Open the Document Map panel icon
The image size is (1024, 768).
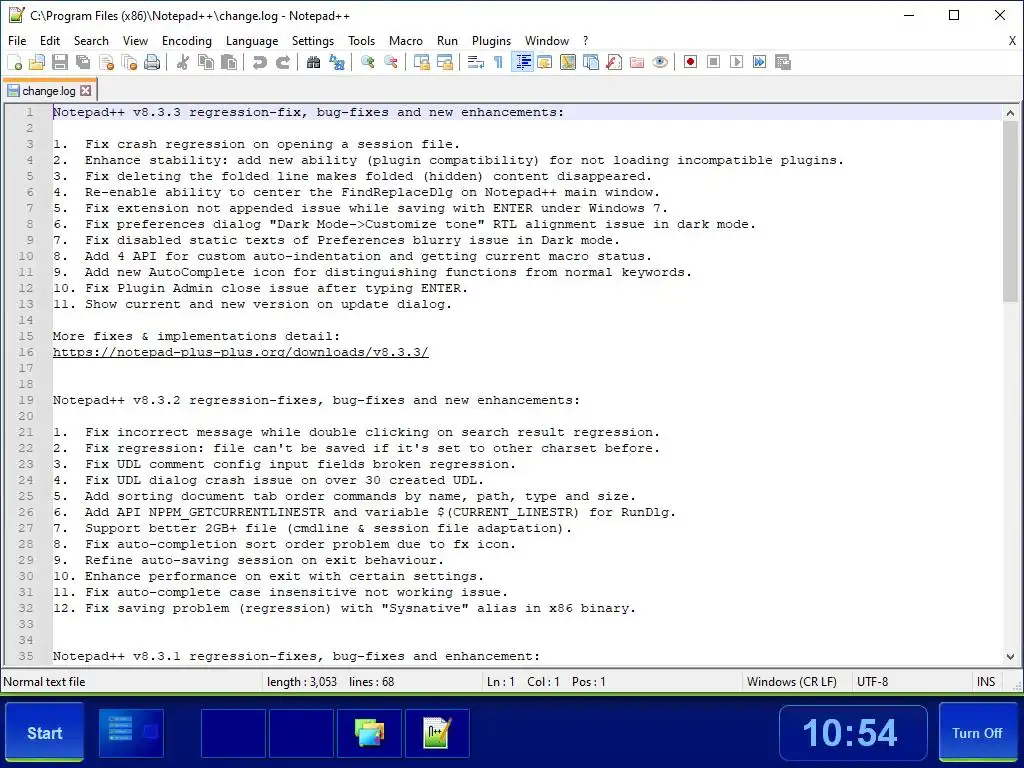tap(568, 62)
